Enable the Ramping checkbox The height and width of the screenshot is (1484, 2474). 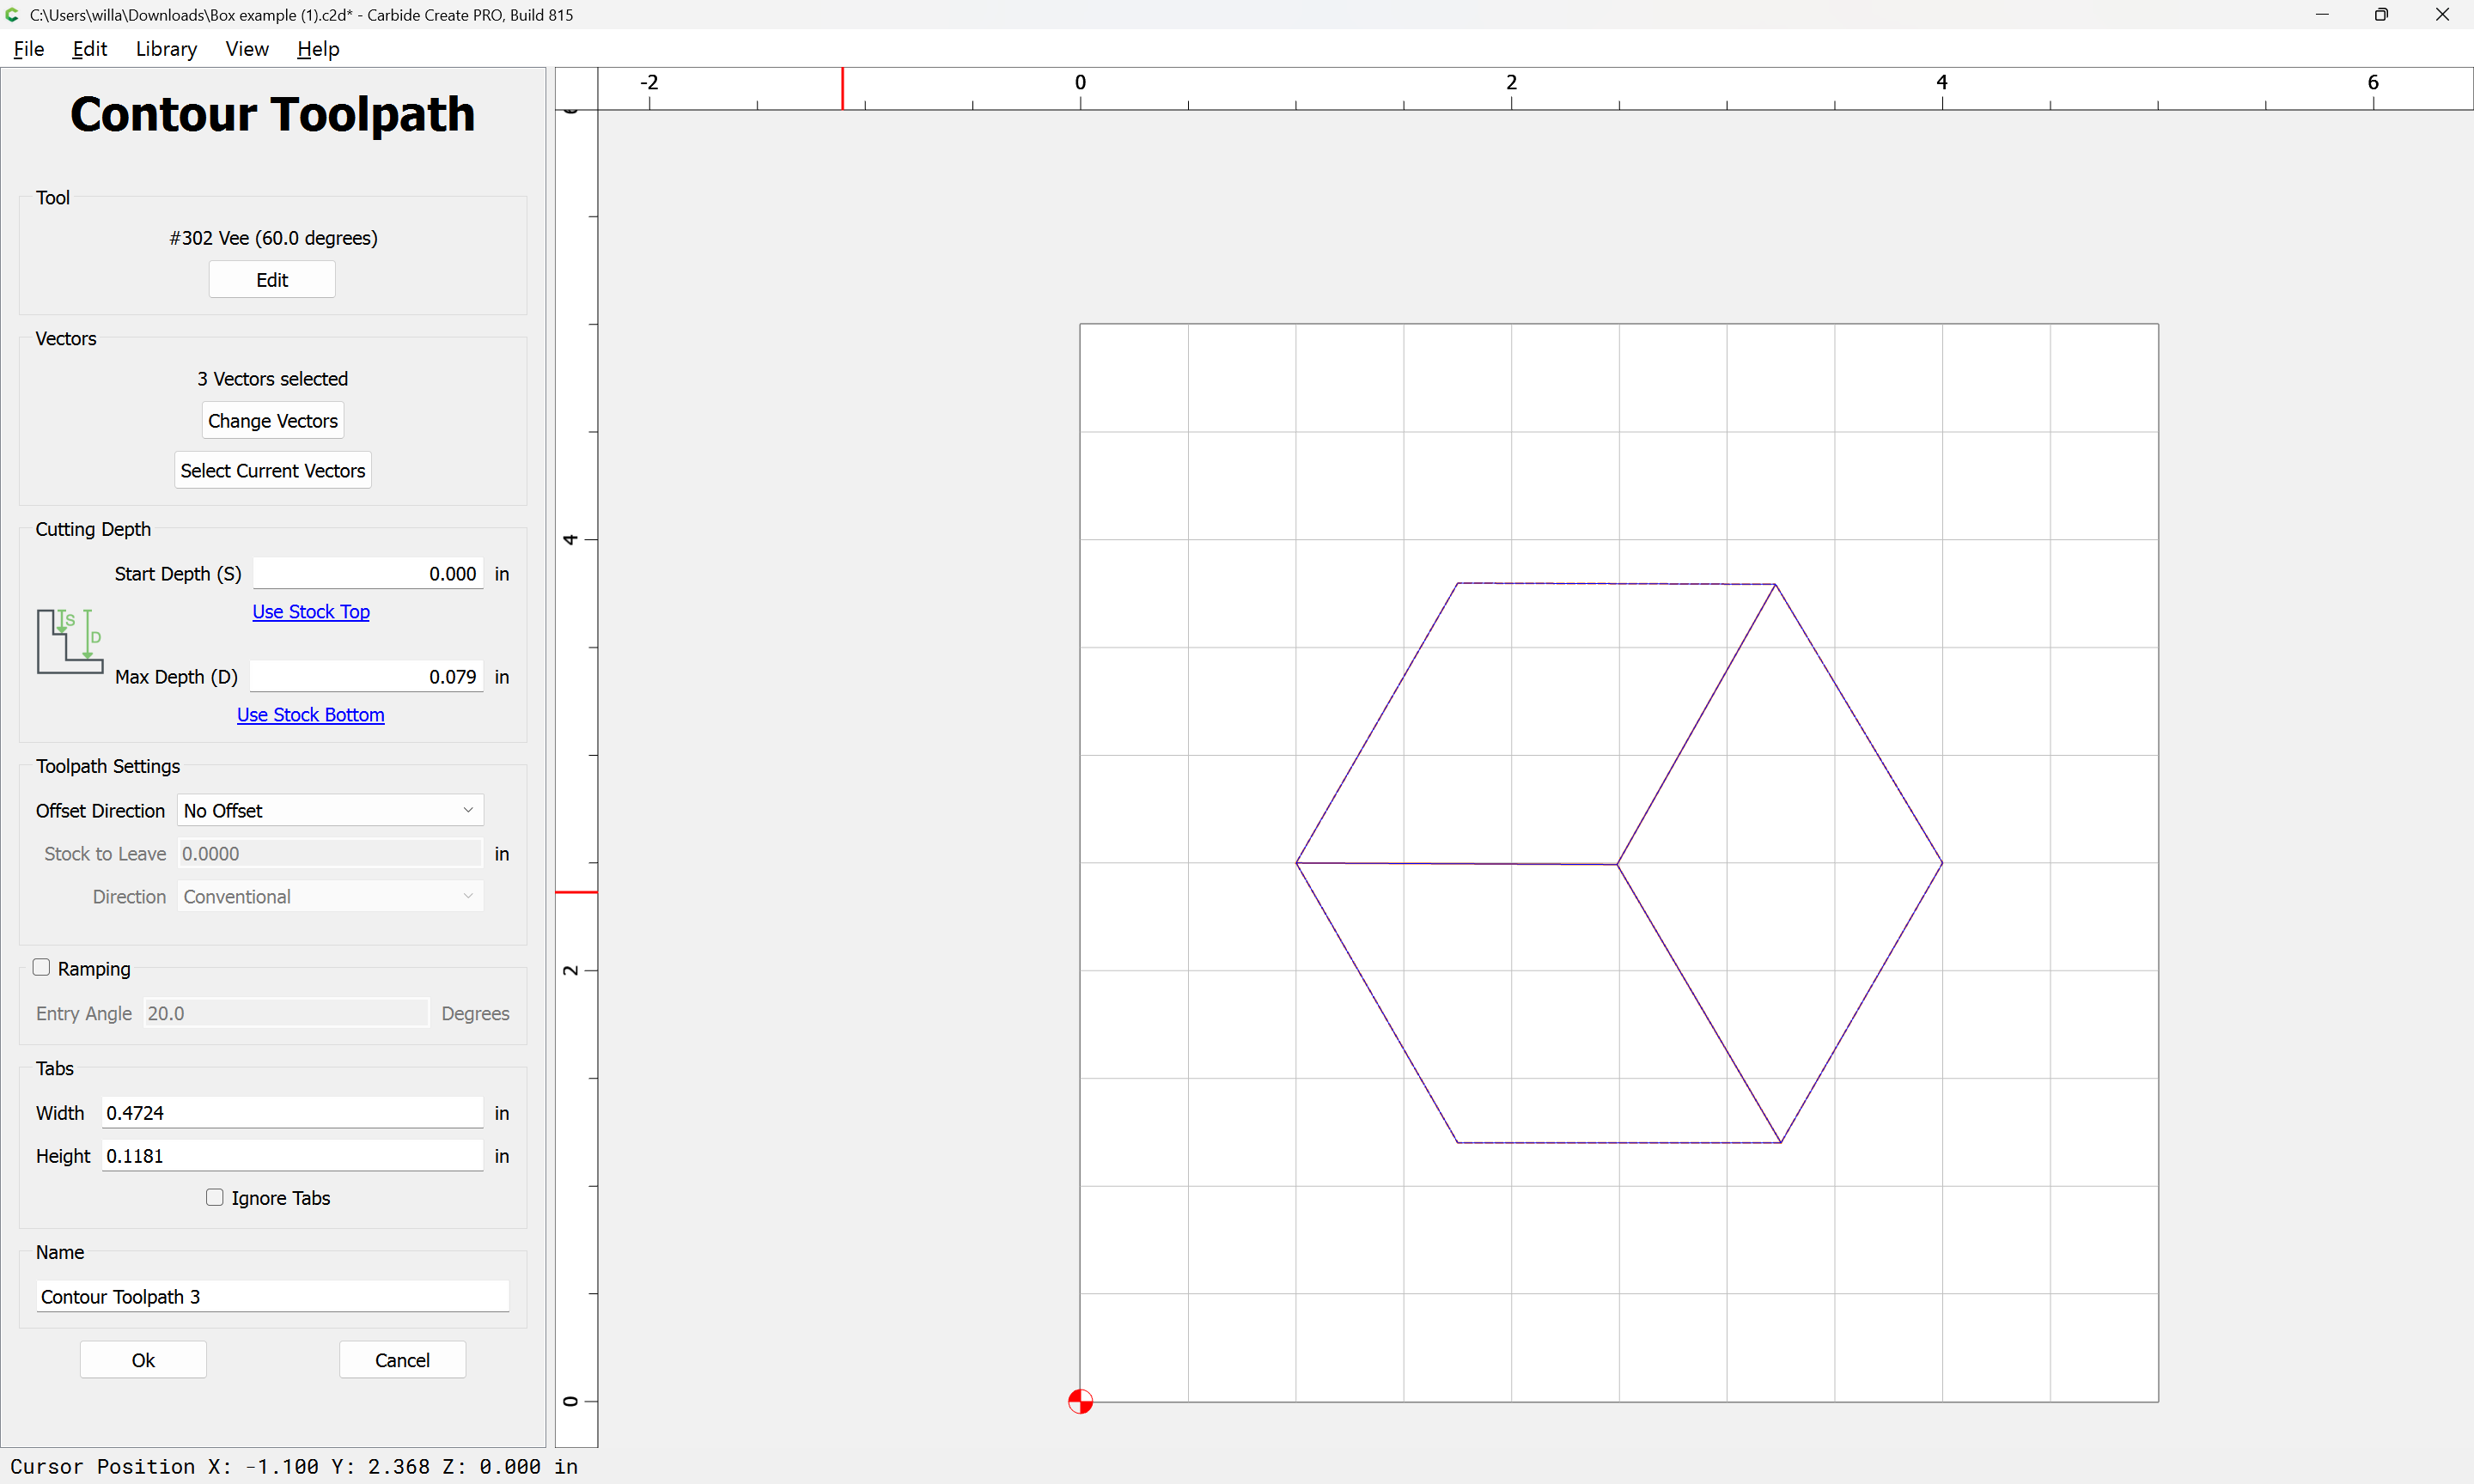point(41,967)
